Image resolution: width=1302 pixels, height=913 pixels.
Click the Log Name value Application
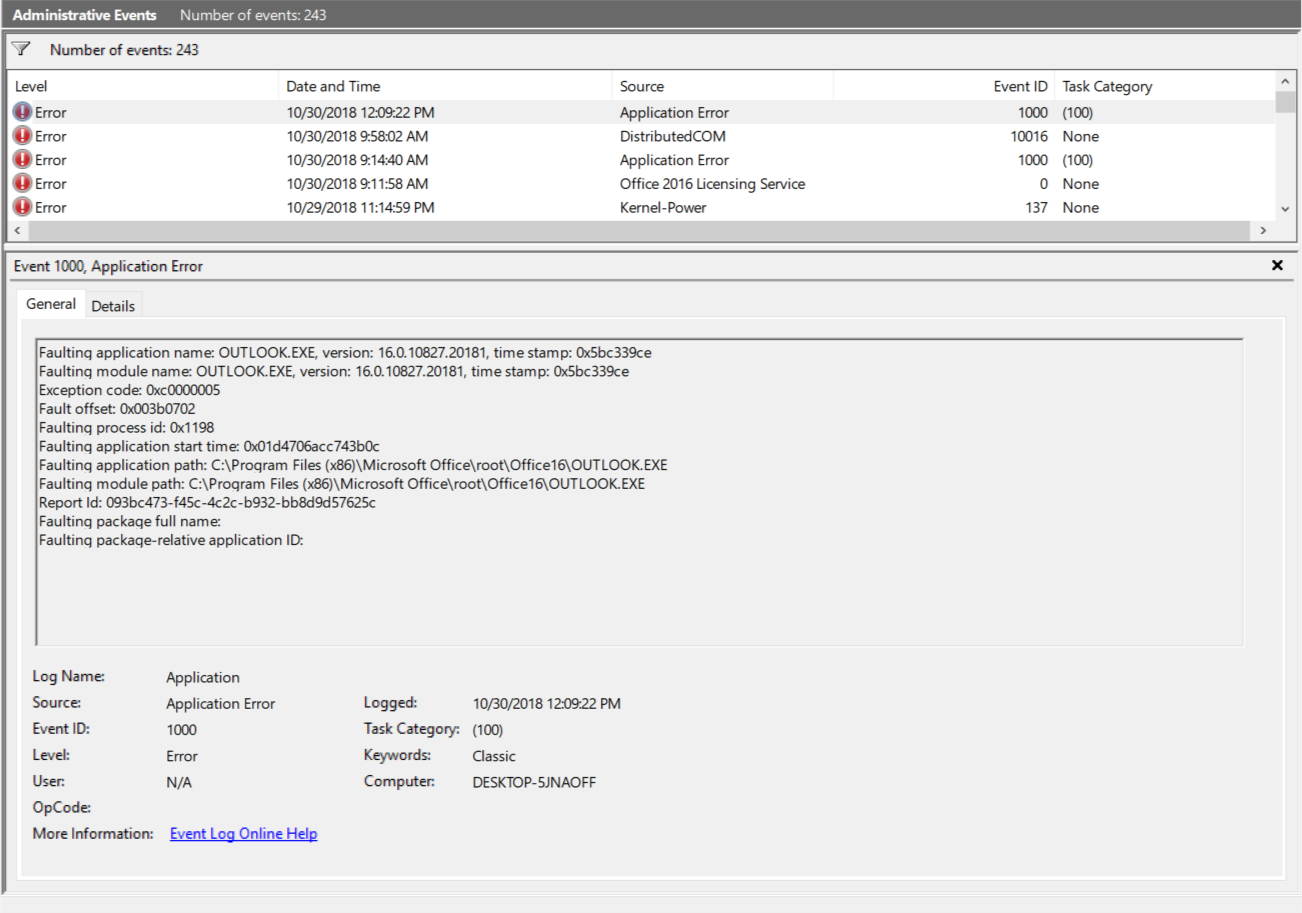tap(203, 678)
